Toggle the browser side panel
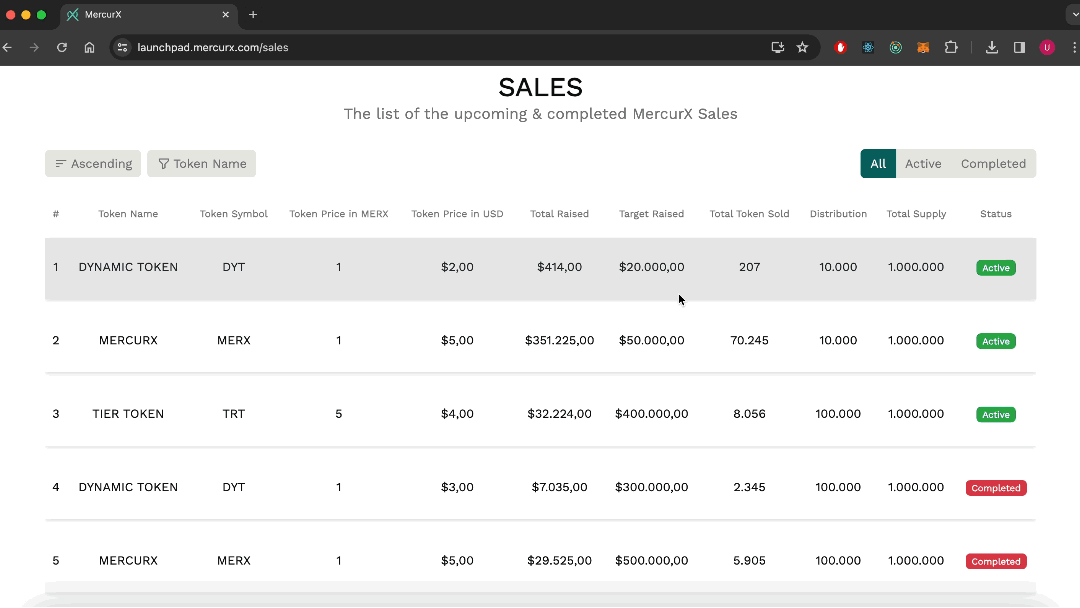Viewport: 1080px width, 608px height. coord(1019,48)
